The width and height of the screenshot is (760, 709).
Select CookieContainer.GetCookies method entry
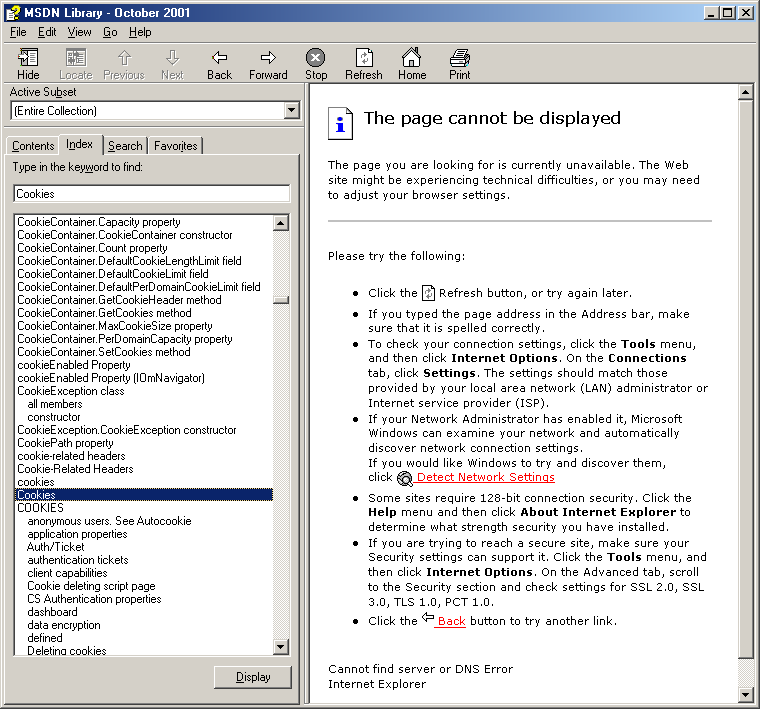[x=105, y=313]
